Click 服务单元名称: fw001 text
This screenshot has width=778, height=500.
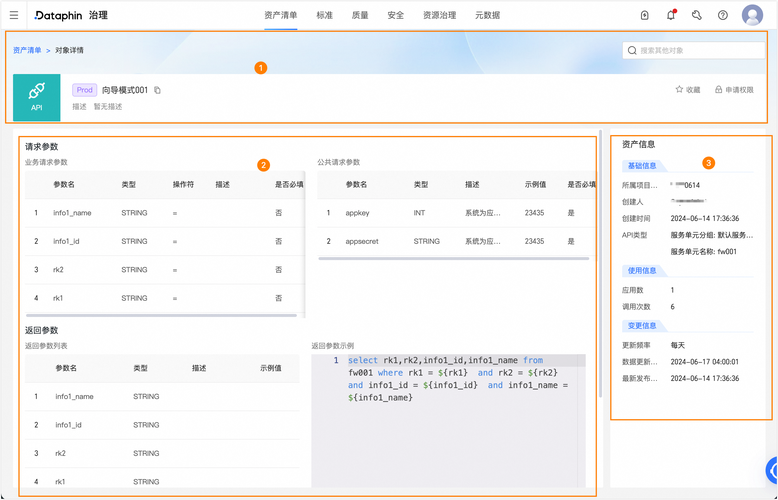click(704, 251)
